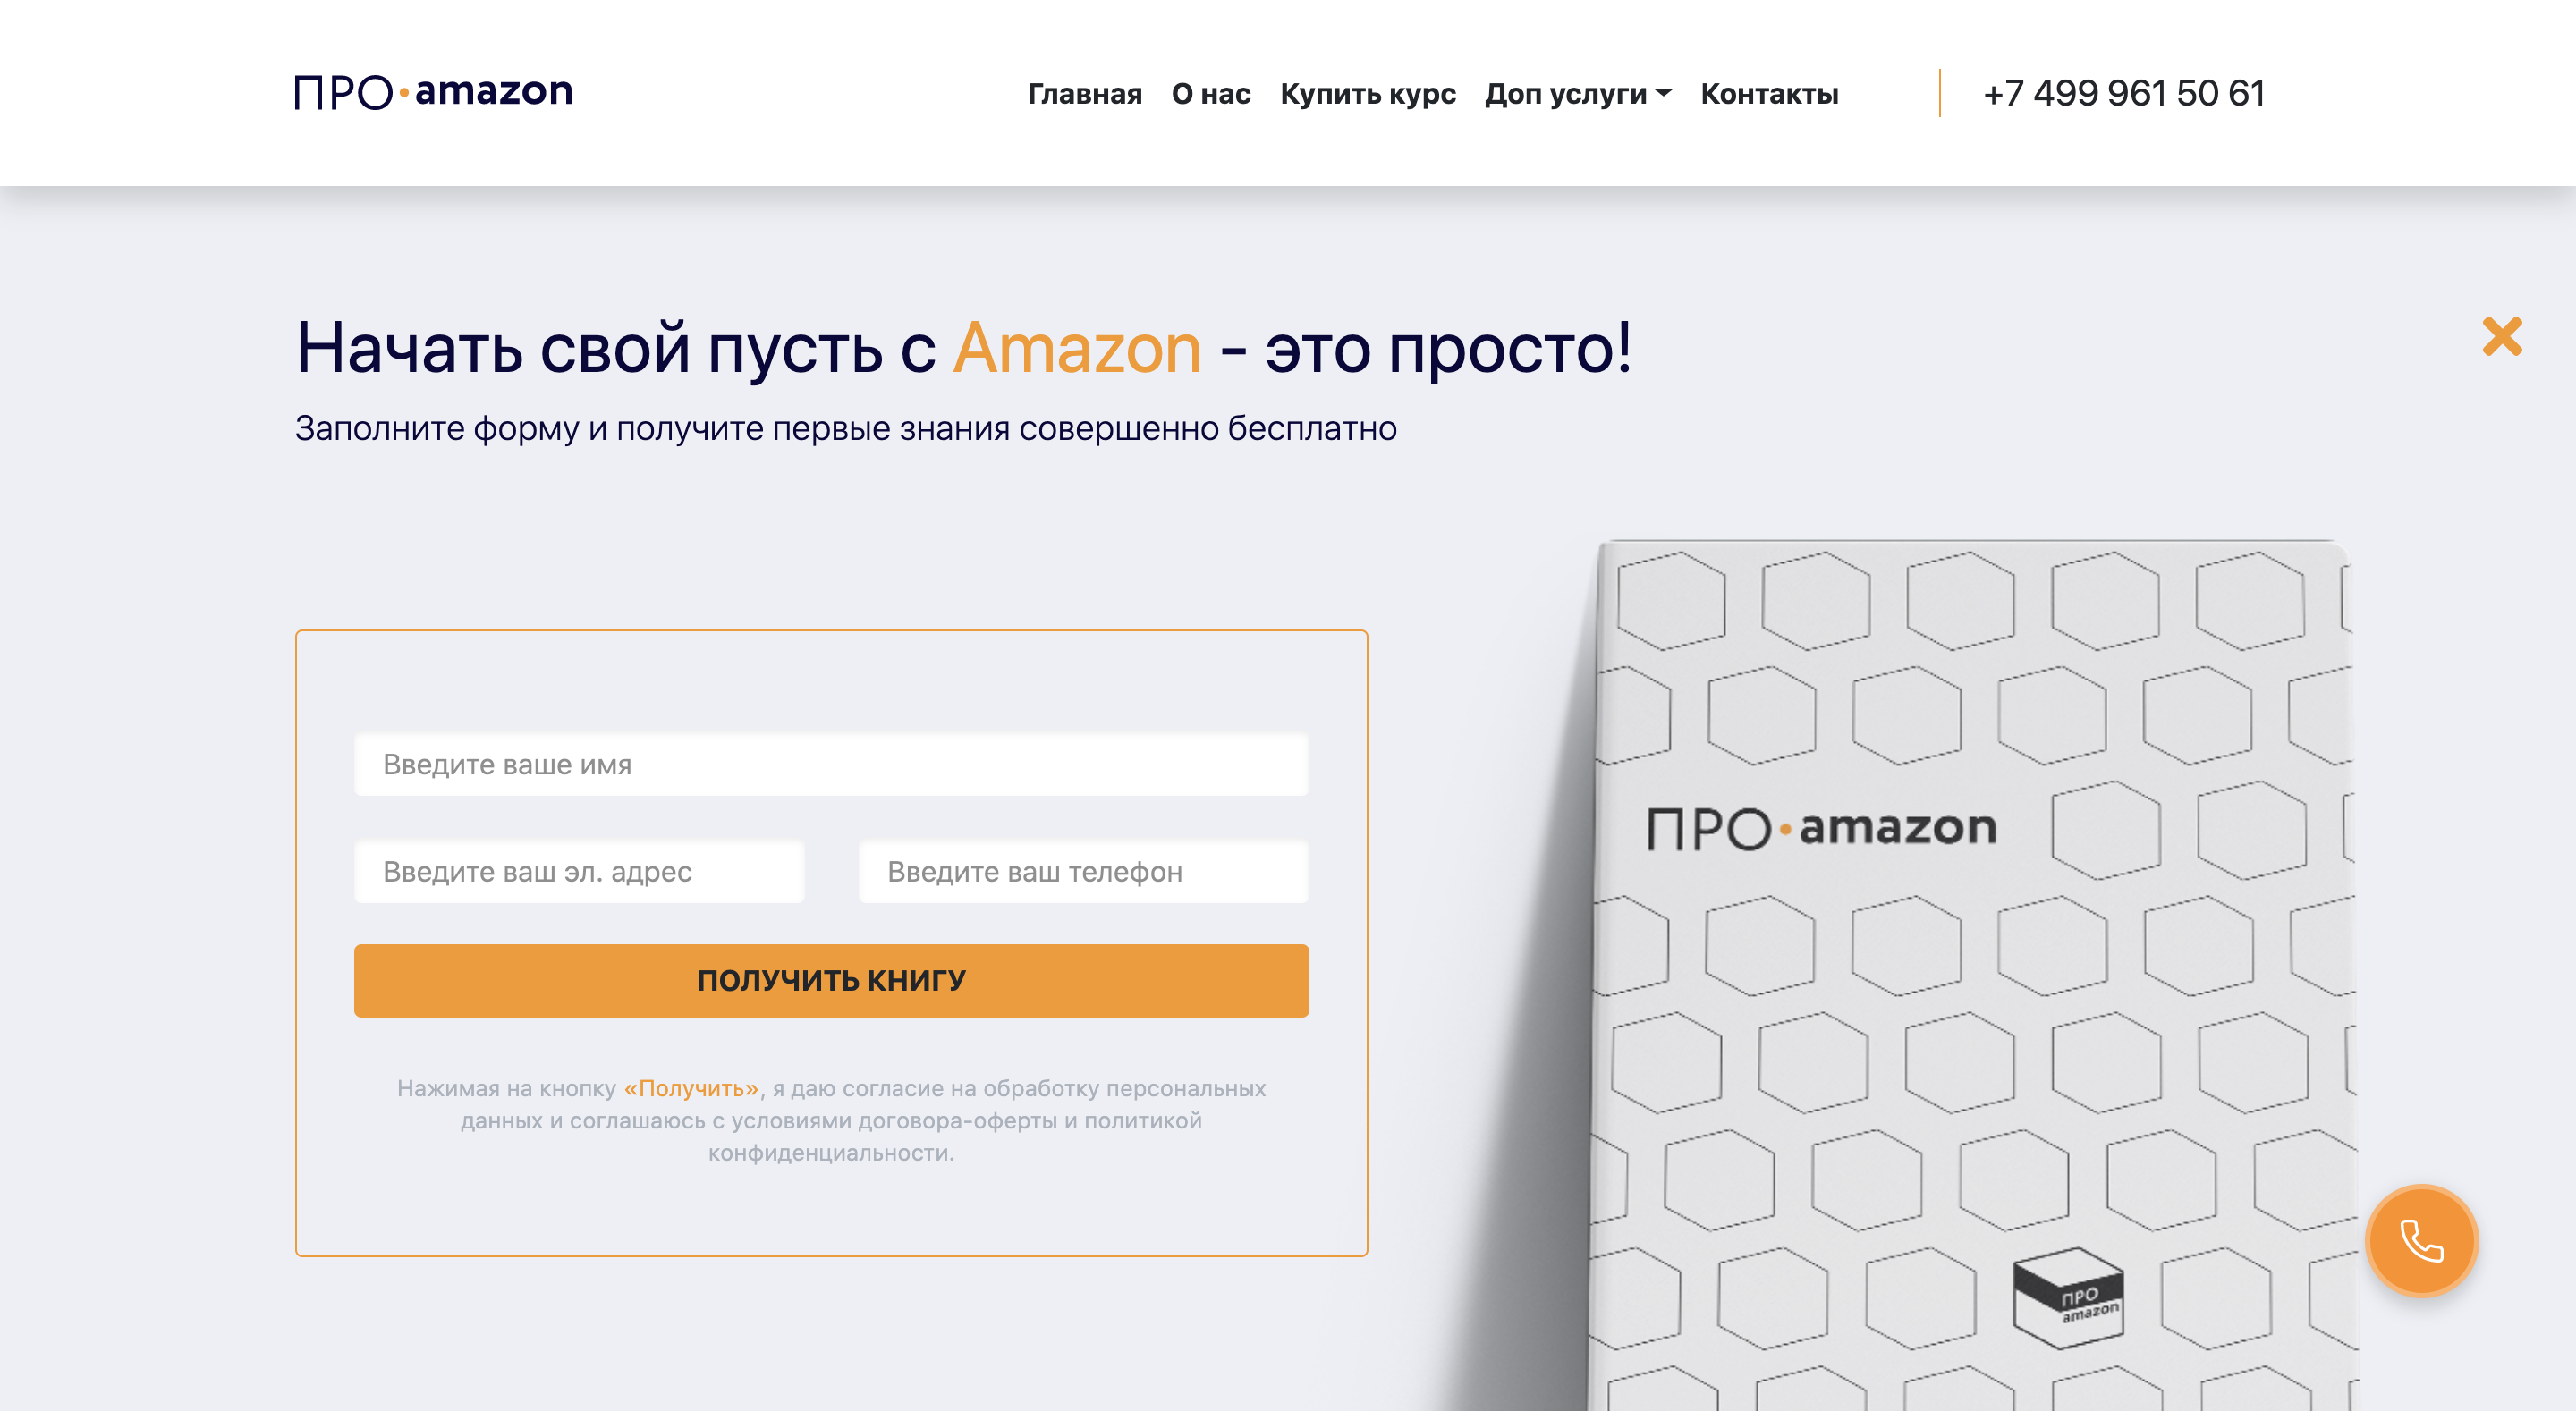Open the Контакты page
Screen dimensions: 2576x1411
1769,93
